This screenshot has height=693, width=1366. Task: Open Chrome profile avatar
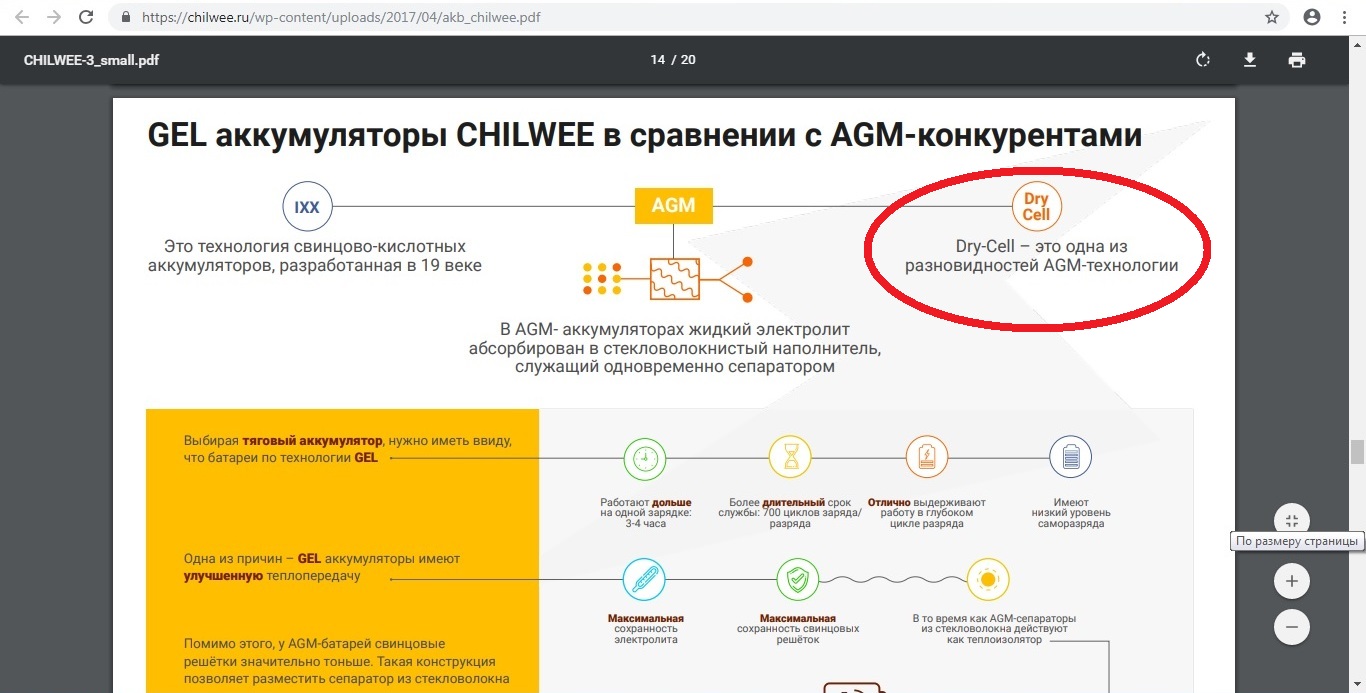click(x=1311, y=17)
